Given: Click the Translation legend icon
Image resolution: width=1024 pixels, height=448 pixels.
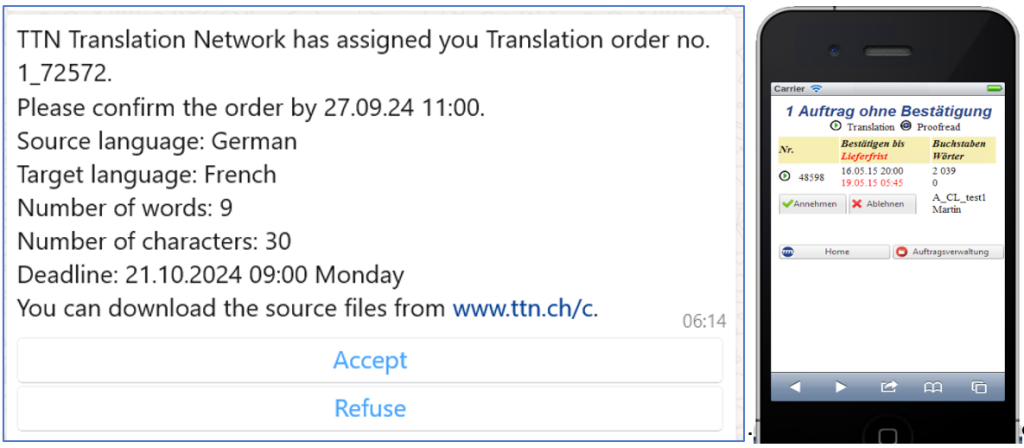Looking at the screenshot, I should coord(837,127).
